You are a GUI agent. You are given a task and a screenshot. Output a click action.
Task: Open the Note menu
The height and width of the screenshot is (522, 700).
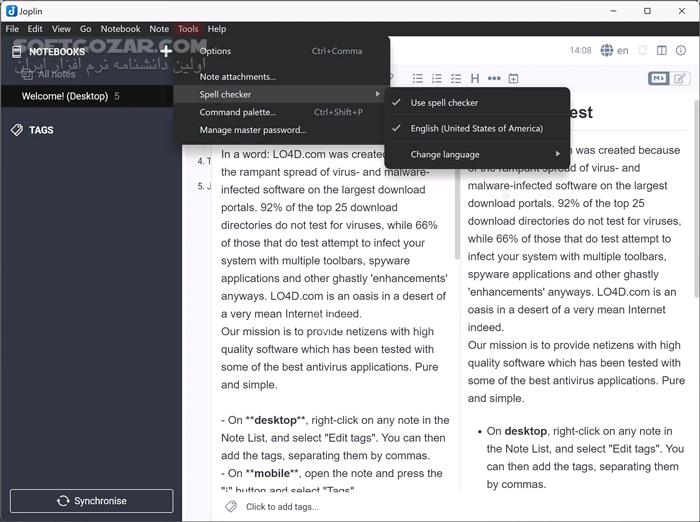click(x=159, y=29)
